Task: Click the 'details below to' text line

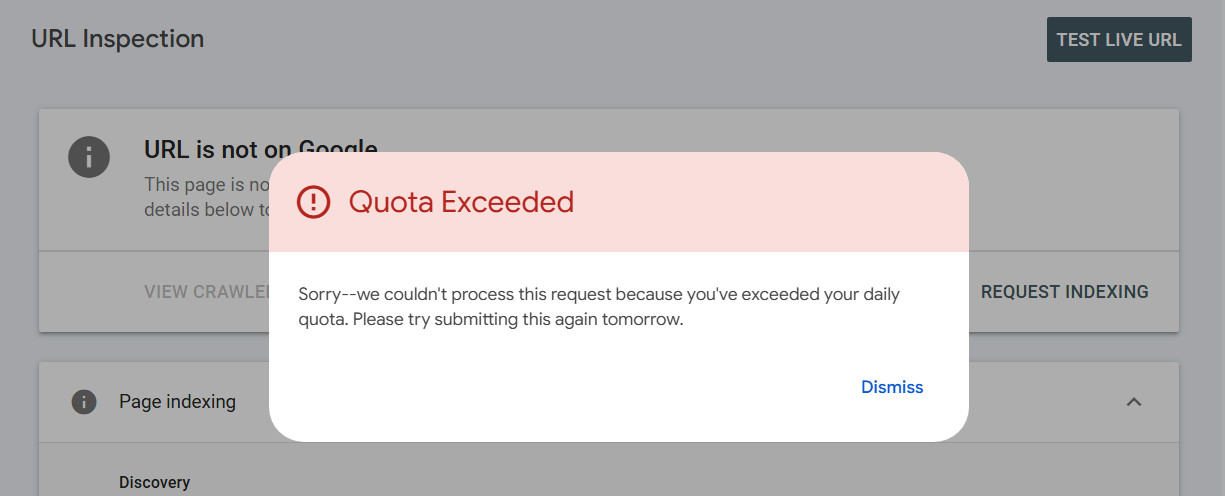Action: click(x=206, y=210)
